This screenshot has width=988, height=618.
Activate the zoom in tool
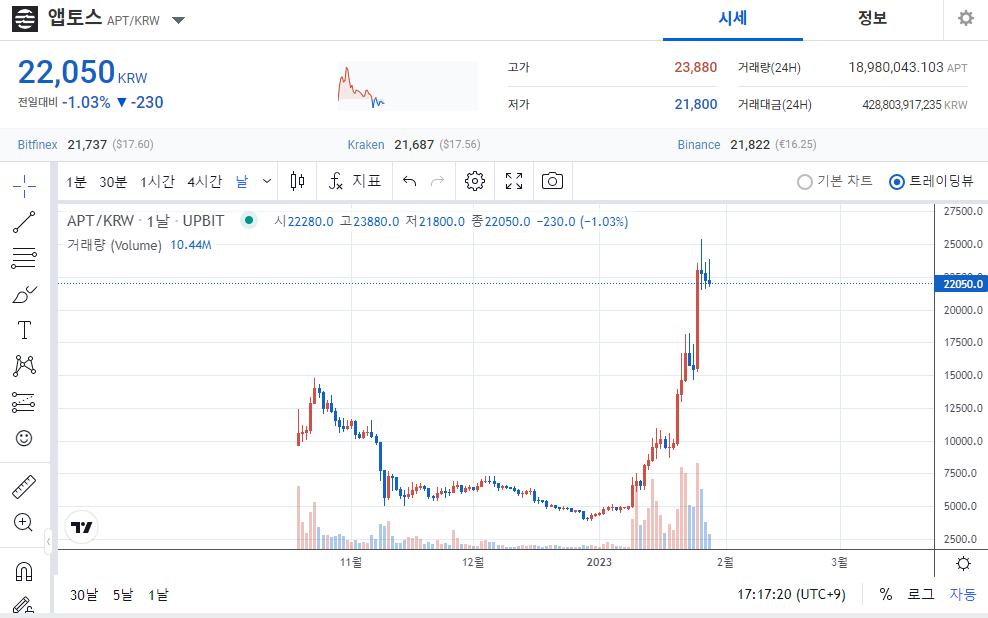[x=24, y=523]
